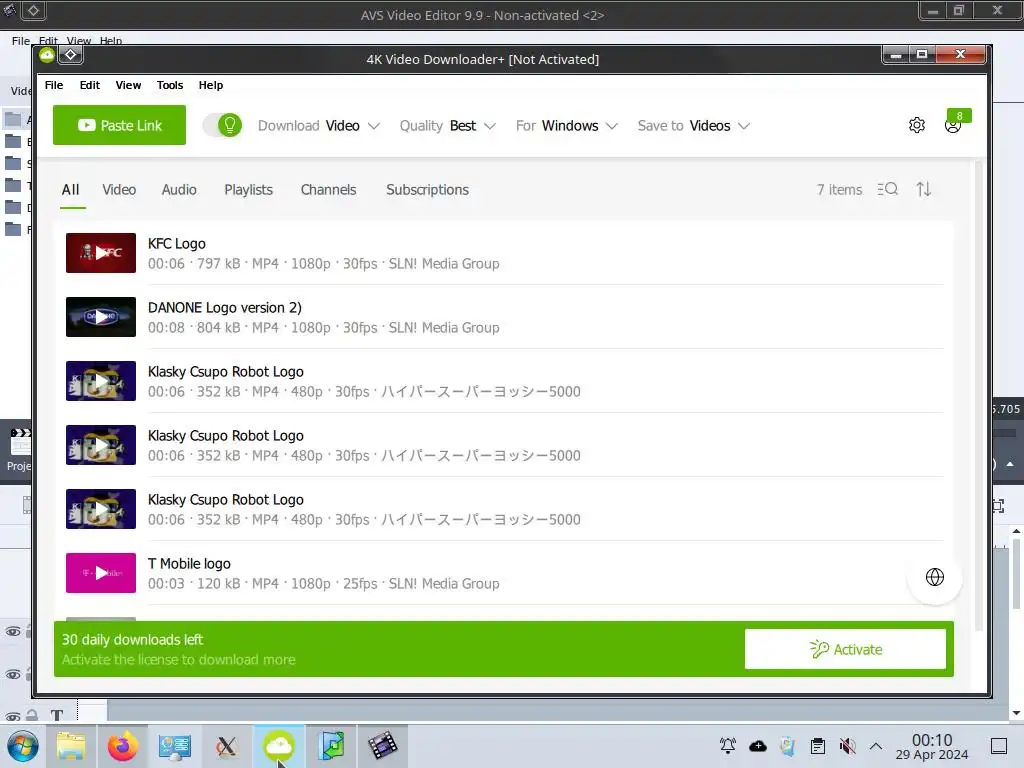Open the Tools menu in 4K Video Downloader+

(x=170, y=85)
